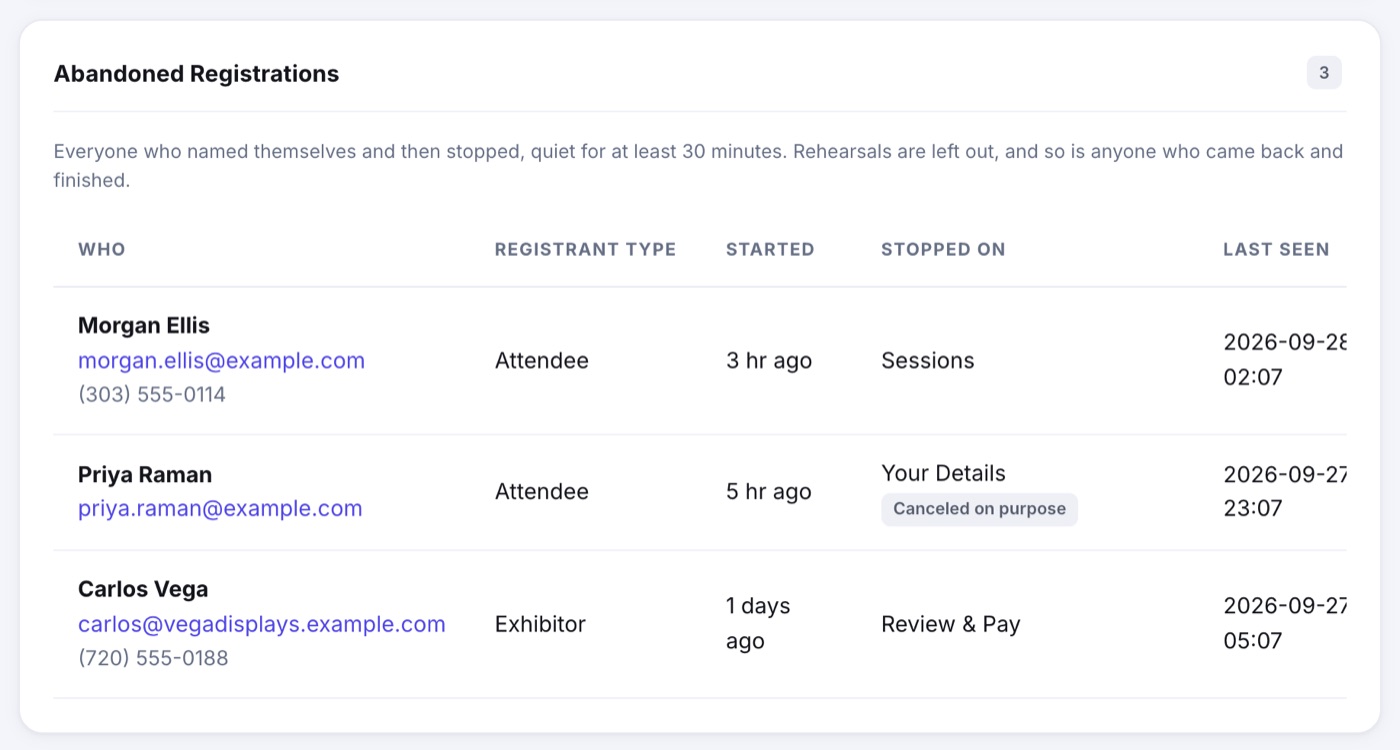This screenshot has width=1400, height=750.
Task: Click the Review & Pay stopped-on cell
Action: pyautogui.click(x=951, y=624)
